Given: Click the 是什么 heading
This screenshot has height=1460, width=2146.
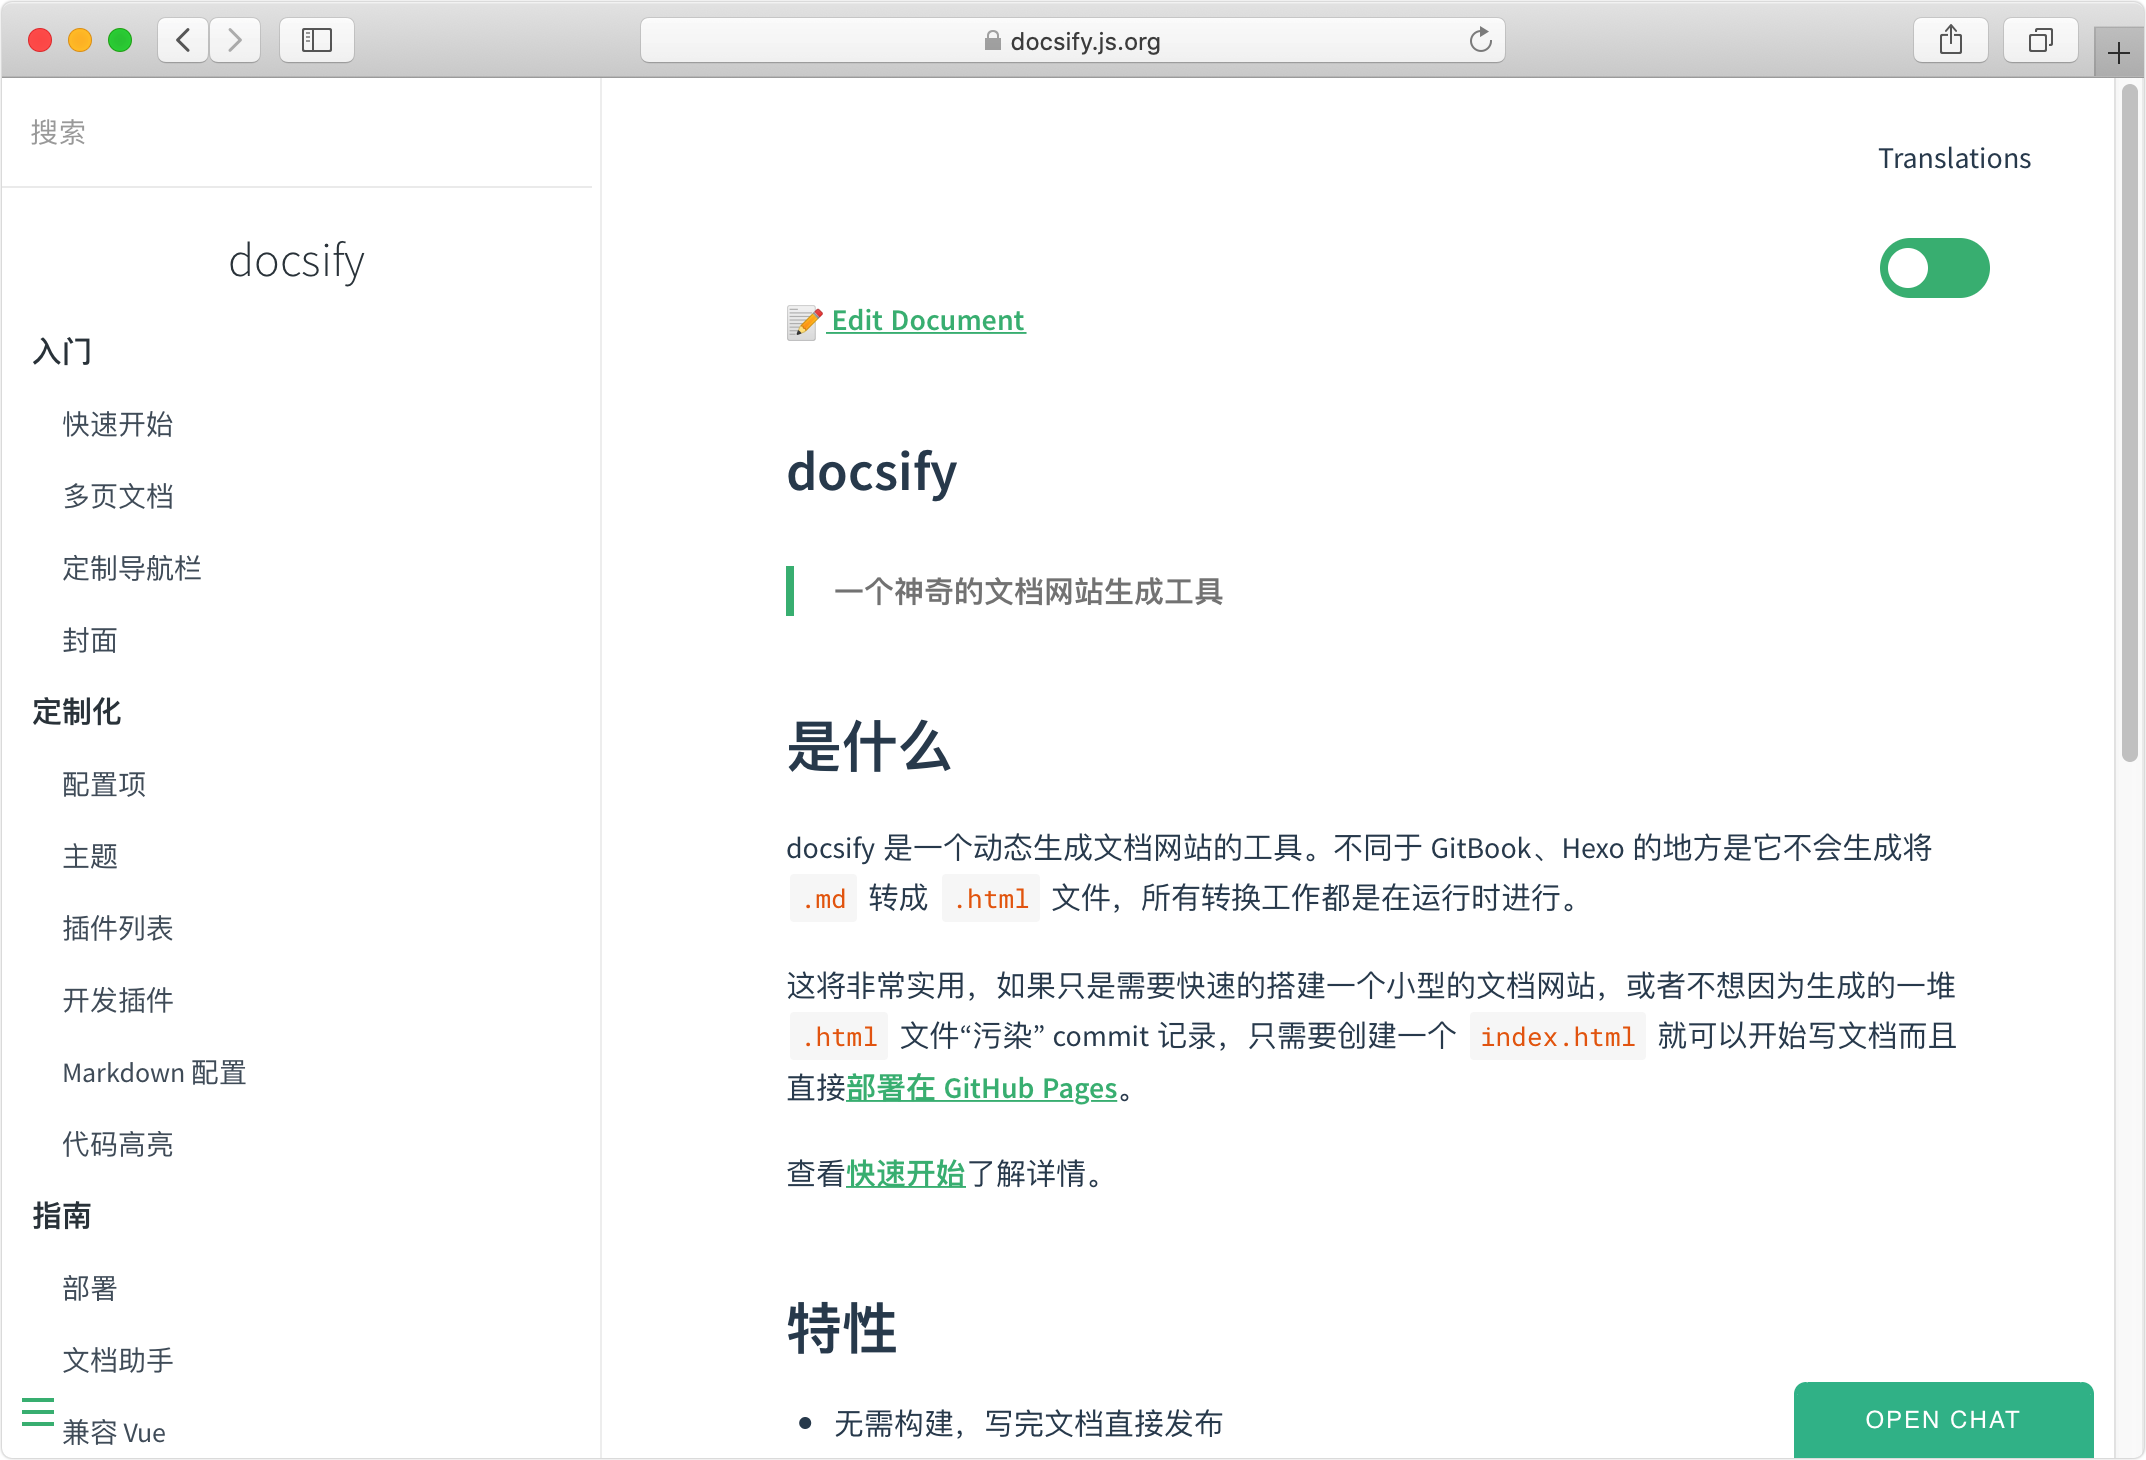Looking at the screenshot, I should pos(869,747).
